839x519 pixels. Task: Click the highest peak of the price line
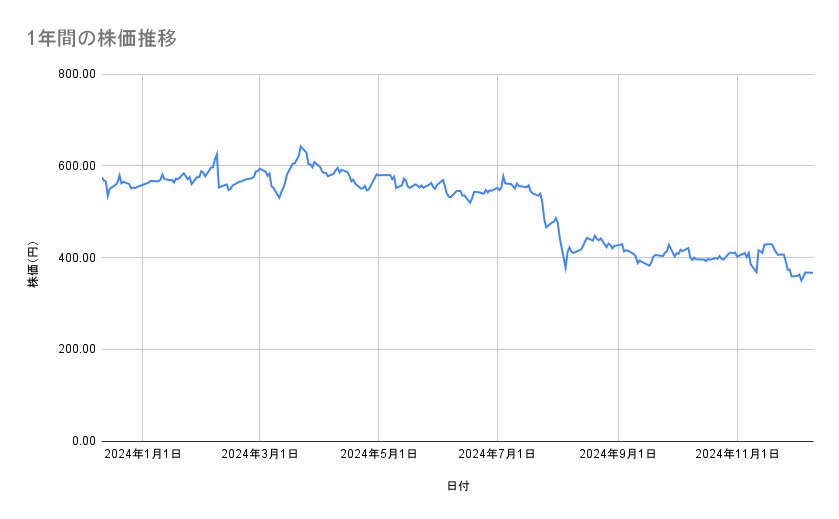(300, 146)
